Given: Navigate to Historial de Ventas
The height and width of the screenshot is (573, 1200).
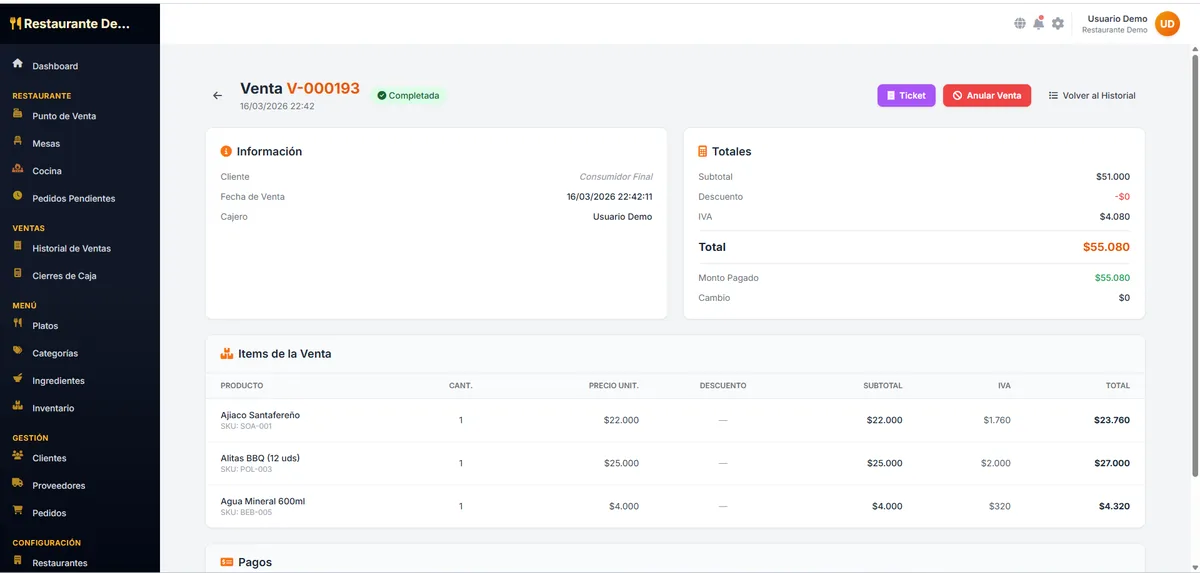Looking at the screenshot, I should [x=71, y=248].
